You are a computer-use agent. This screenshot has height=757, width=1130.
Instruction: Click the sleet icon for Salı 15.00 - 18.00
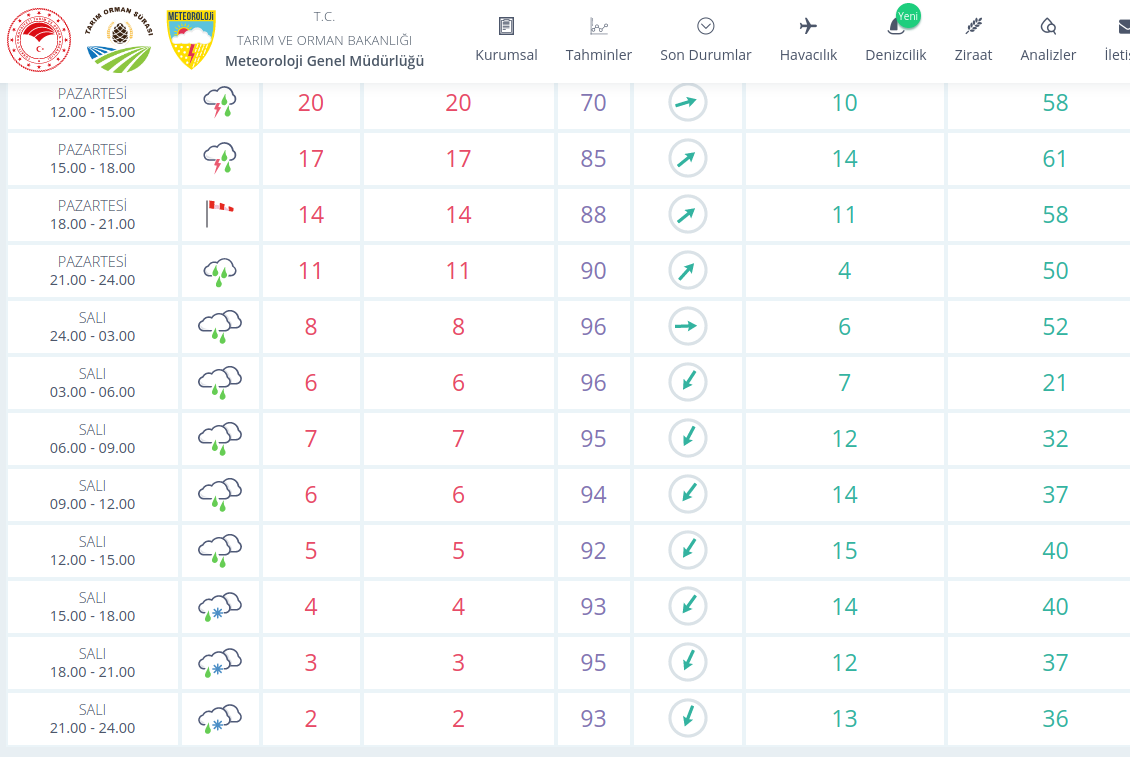pos(220,606)
